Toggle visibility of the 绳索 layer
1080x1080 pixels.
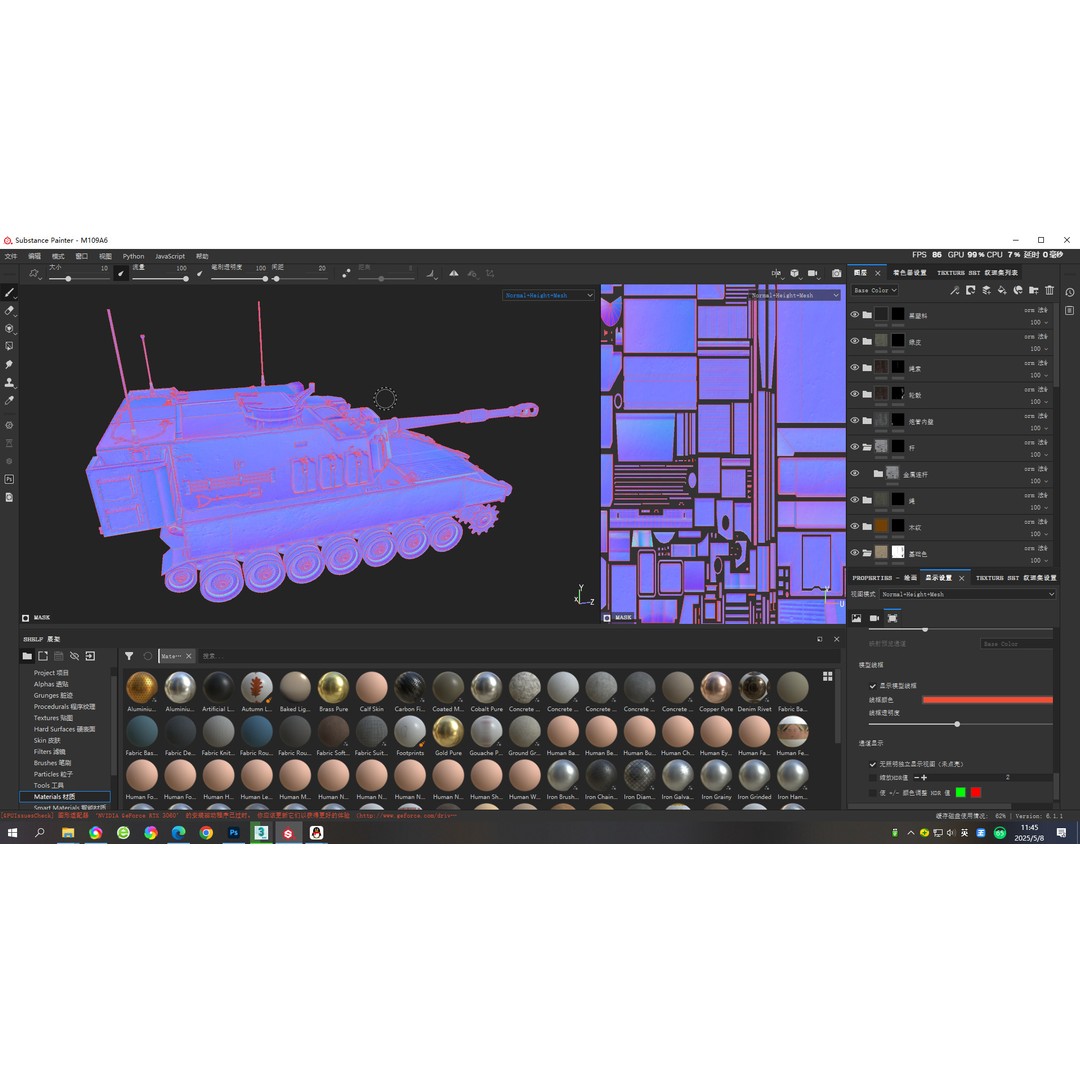click(855, 367)
